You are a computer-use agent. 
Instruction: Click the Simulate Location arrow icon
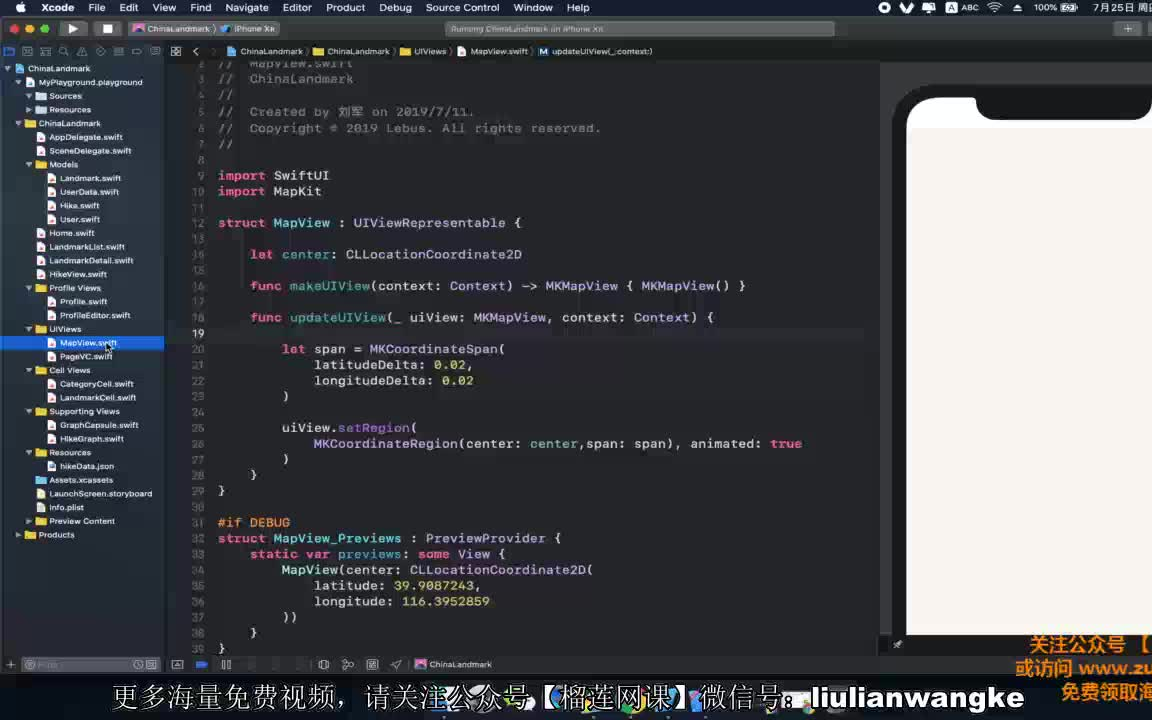396,663
